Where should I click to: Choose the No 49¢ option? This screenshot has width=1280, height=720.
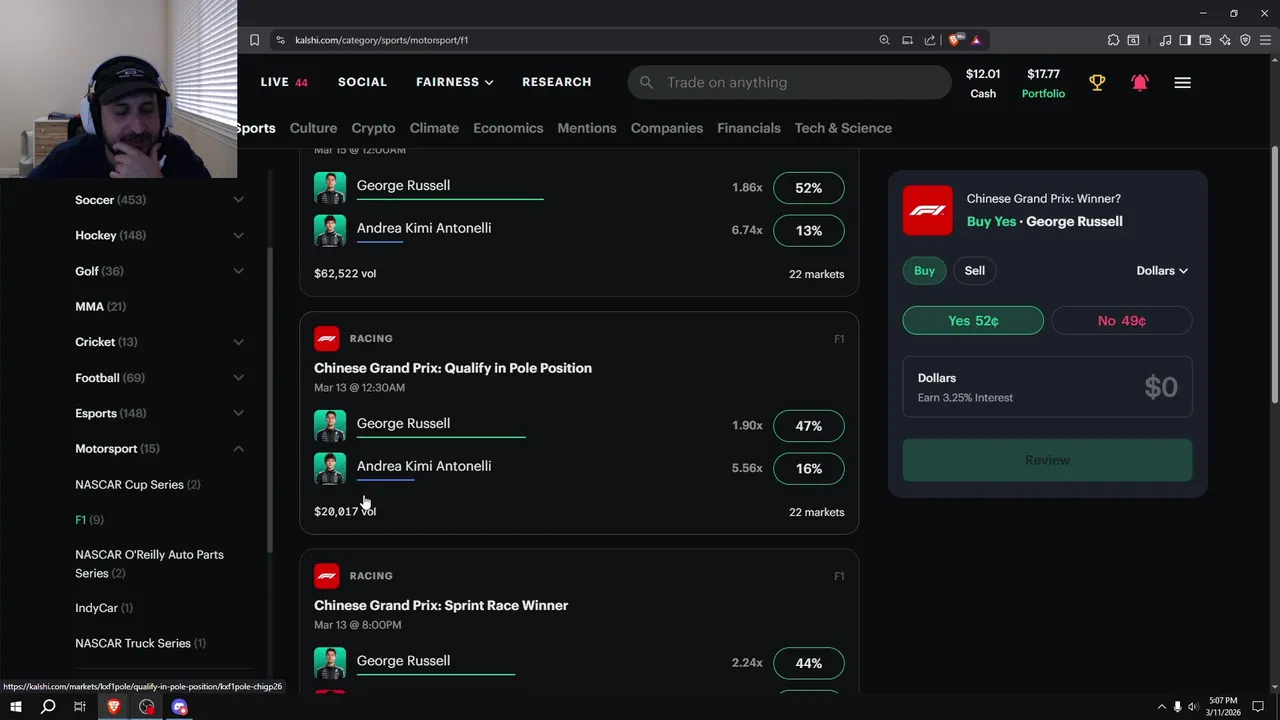click(x=1122, y=320)
